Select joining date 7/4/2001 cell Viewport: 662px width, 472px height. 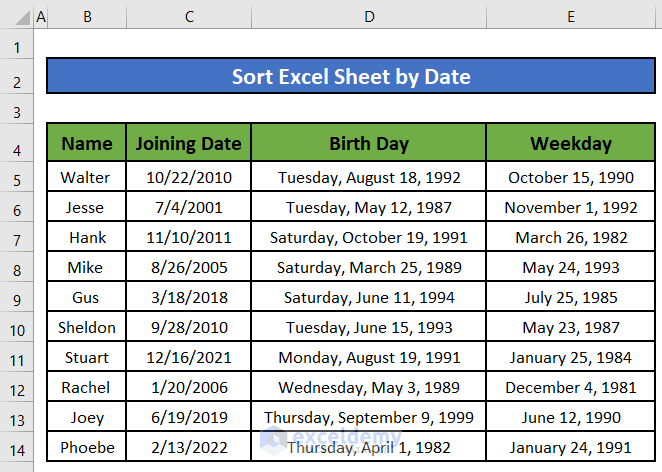[188, 208]
